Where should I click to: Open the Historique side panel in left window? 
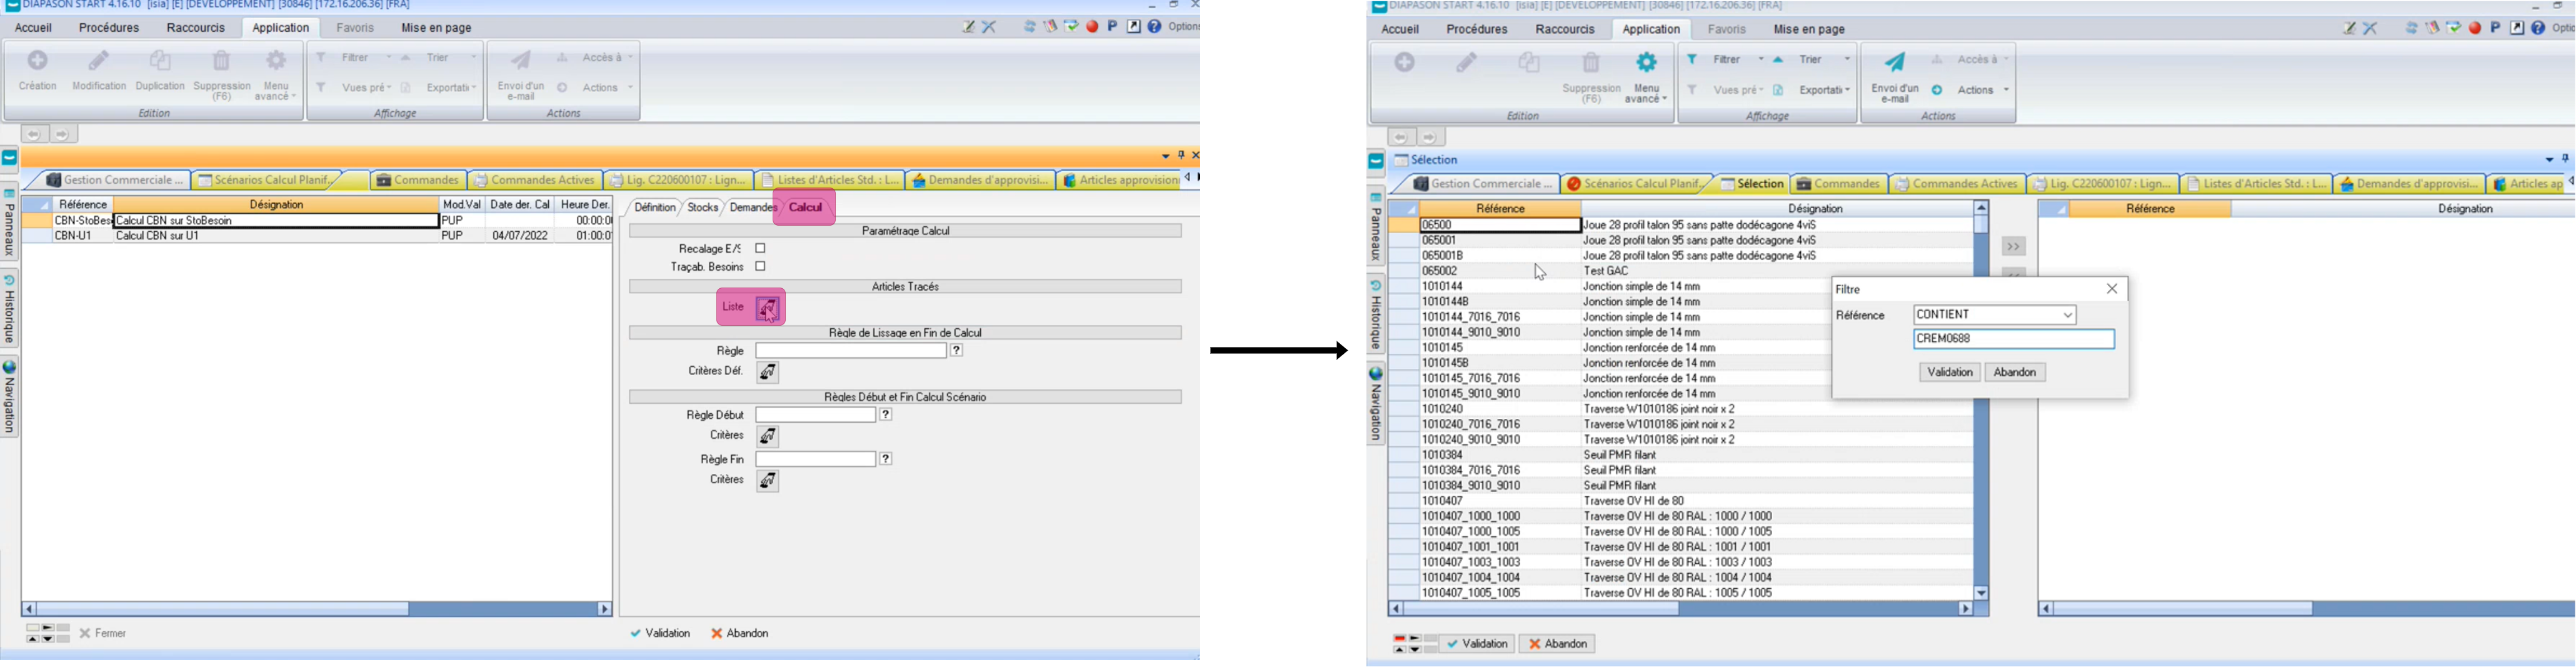(10, 310)
